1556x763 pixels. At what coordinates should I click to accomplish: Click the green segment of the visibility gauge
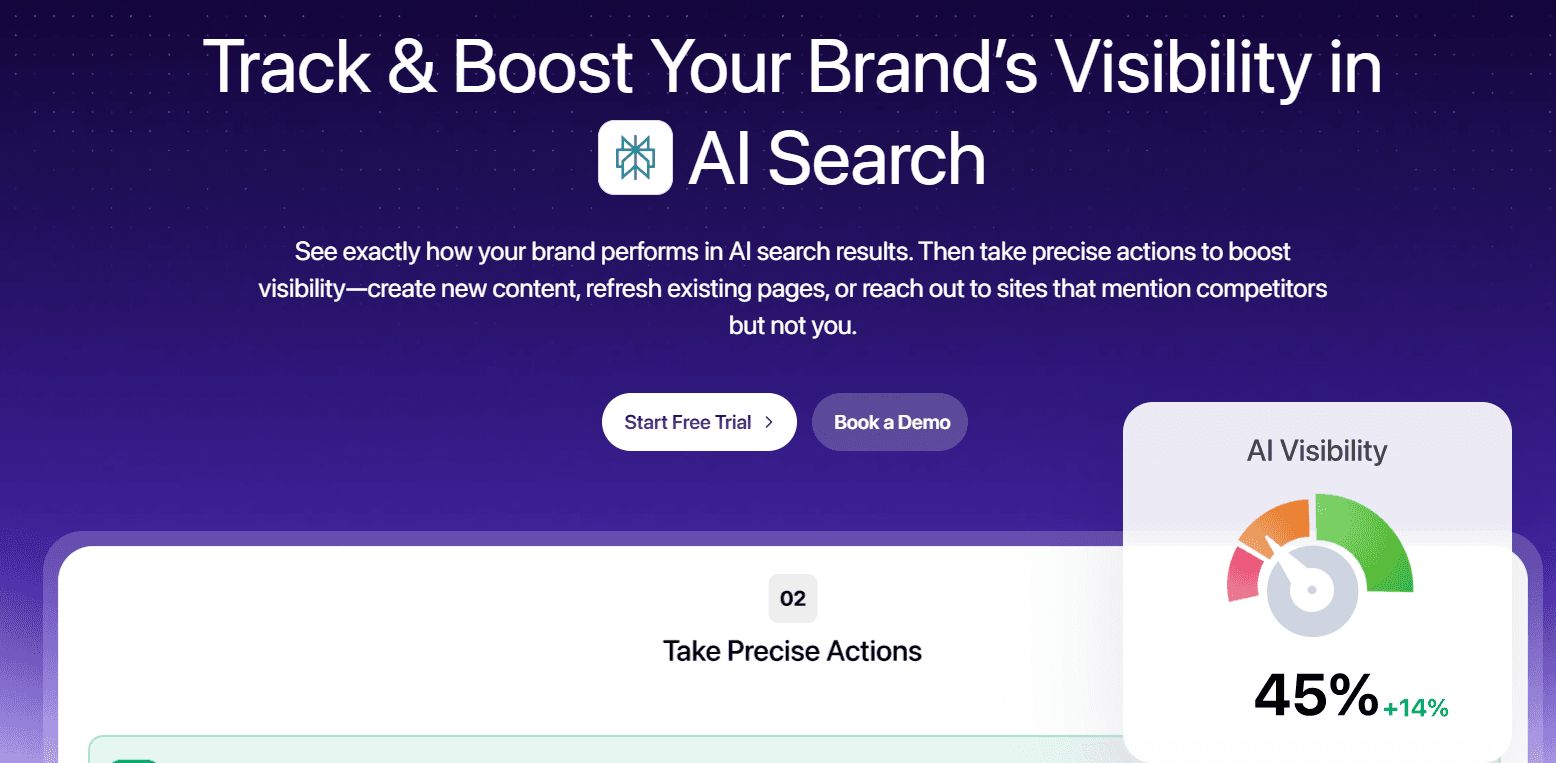1366,540
